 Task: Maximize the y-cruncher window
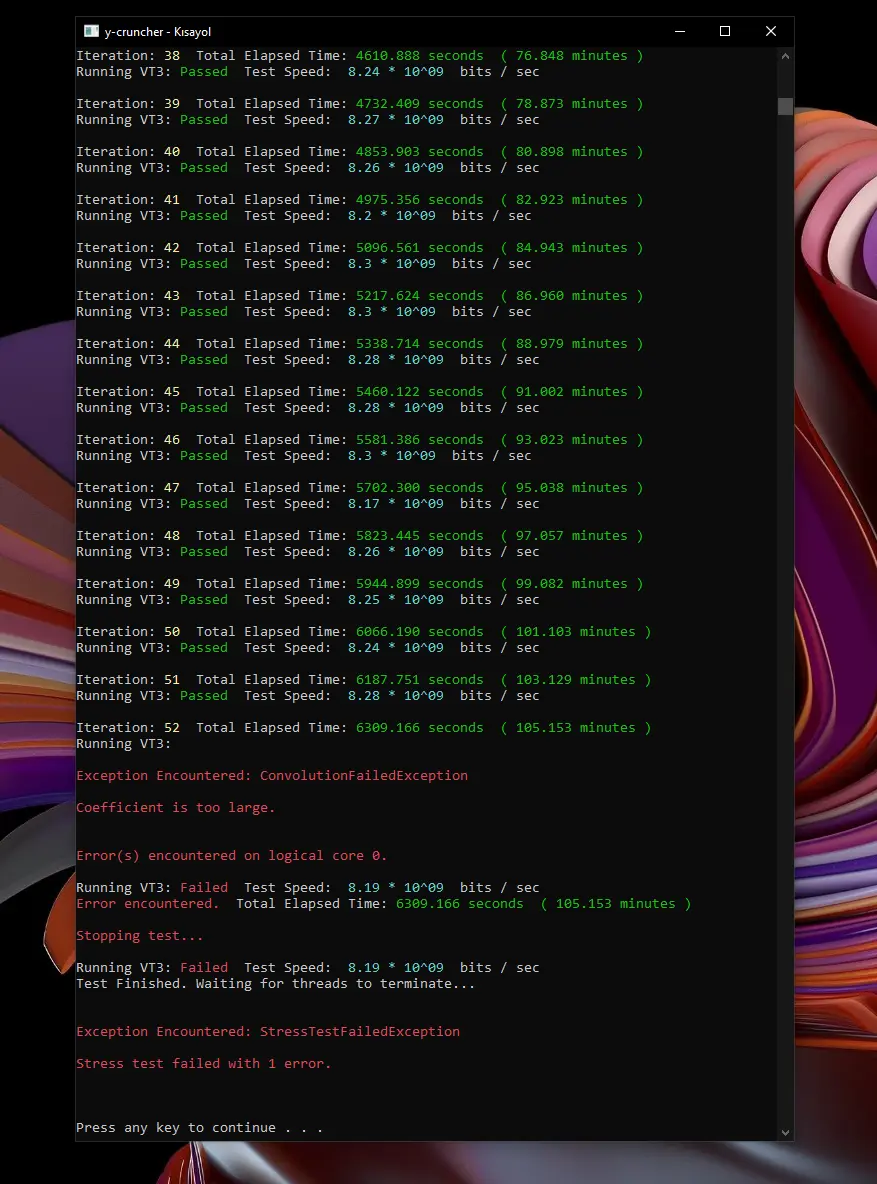coord(725,31)
